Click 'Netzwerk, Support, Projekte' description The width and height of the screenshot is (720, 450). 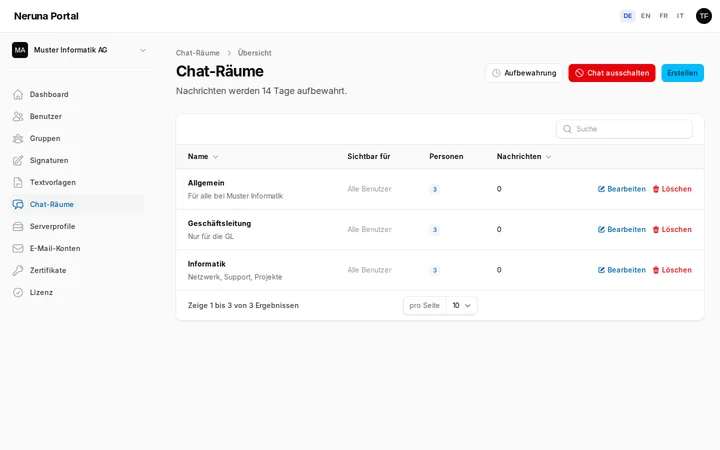(235, 277)
